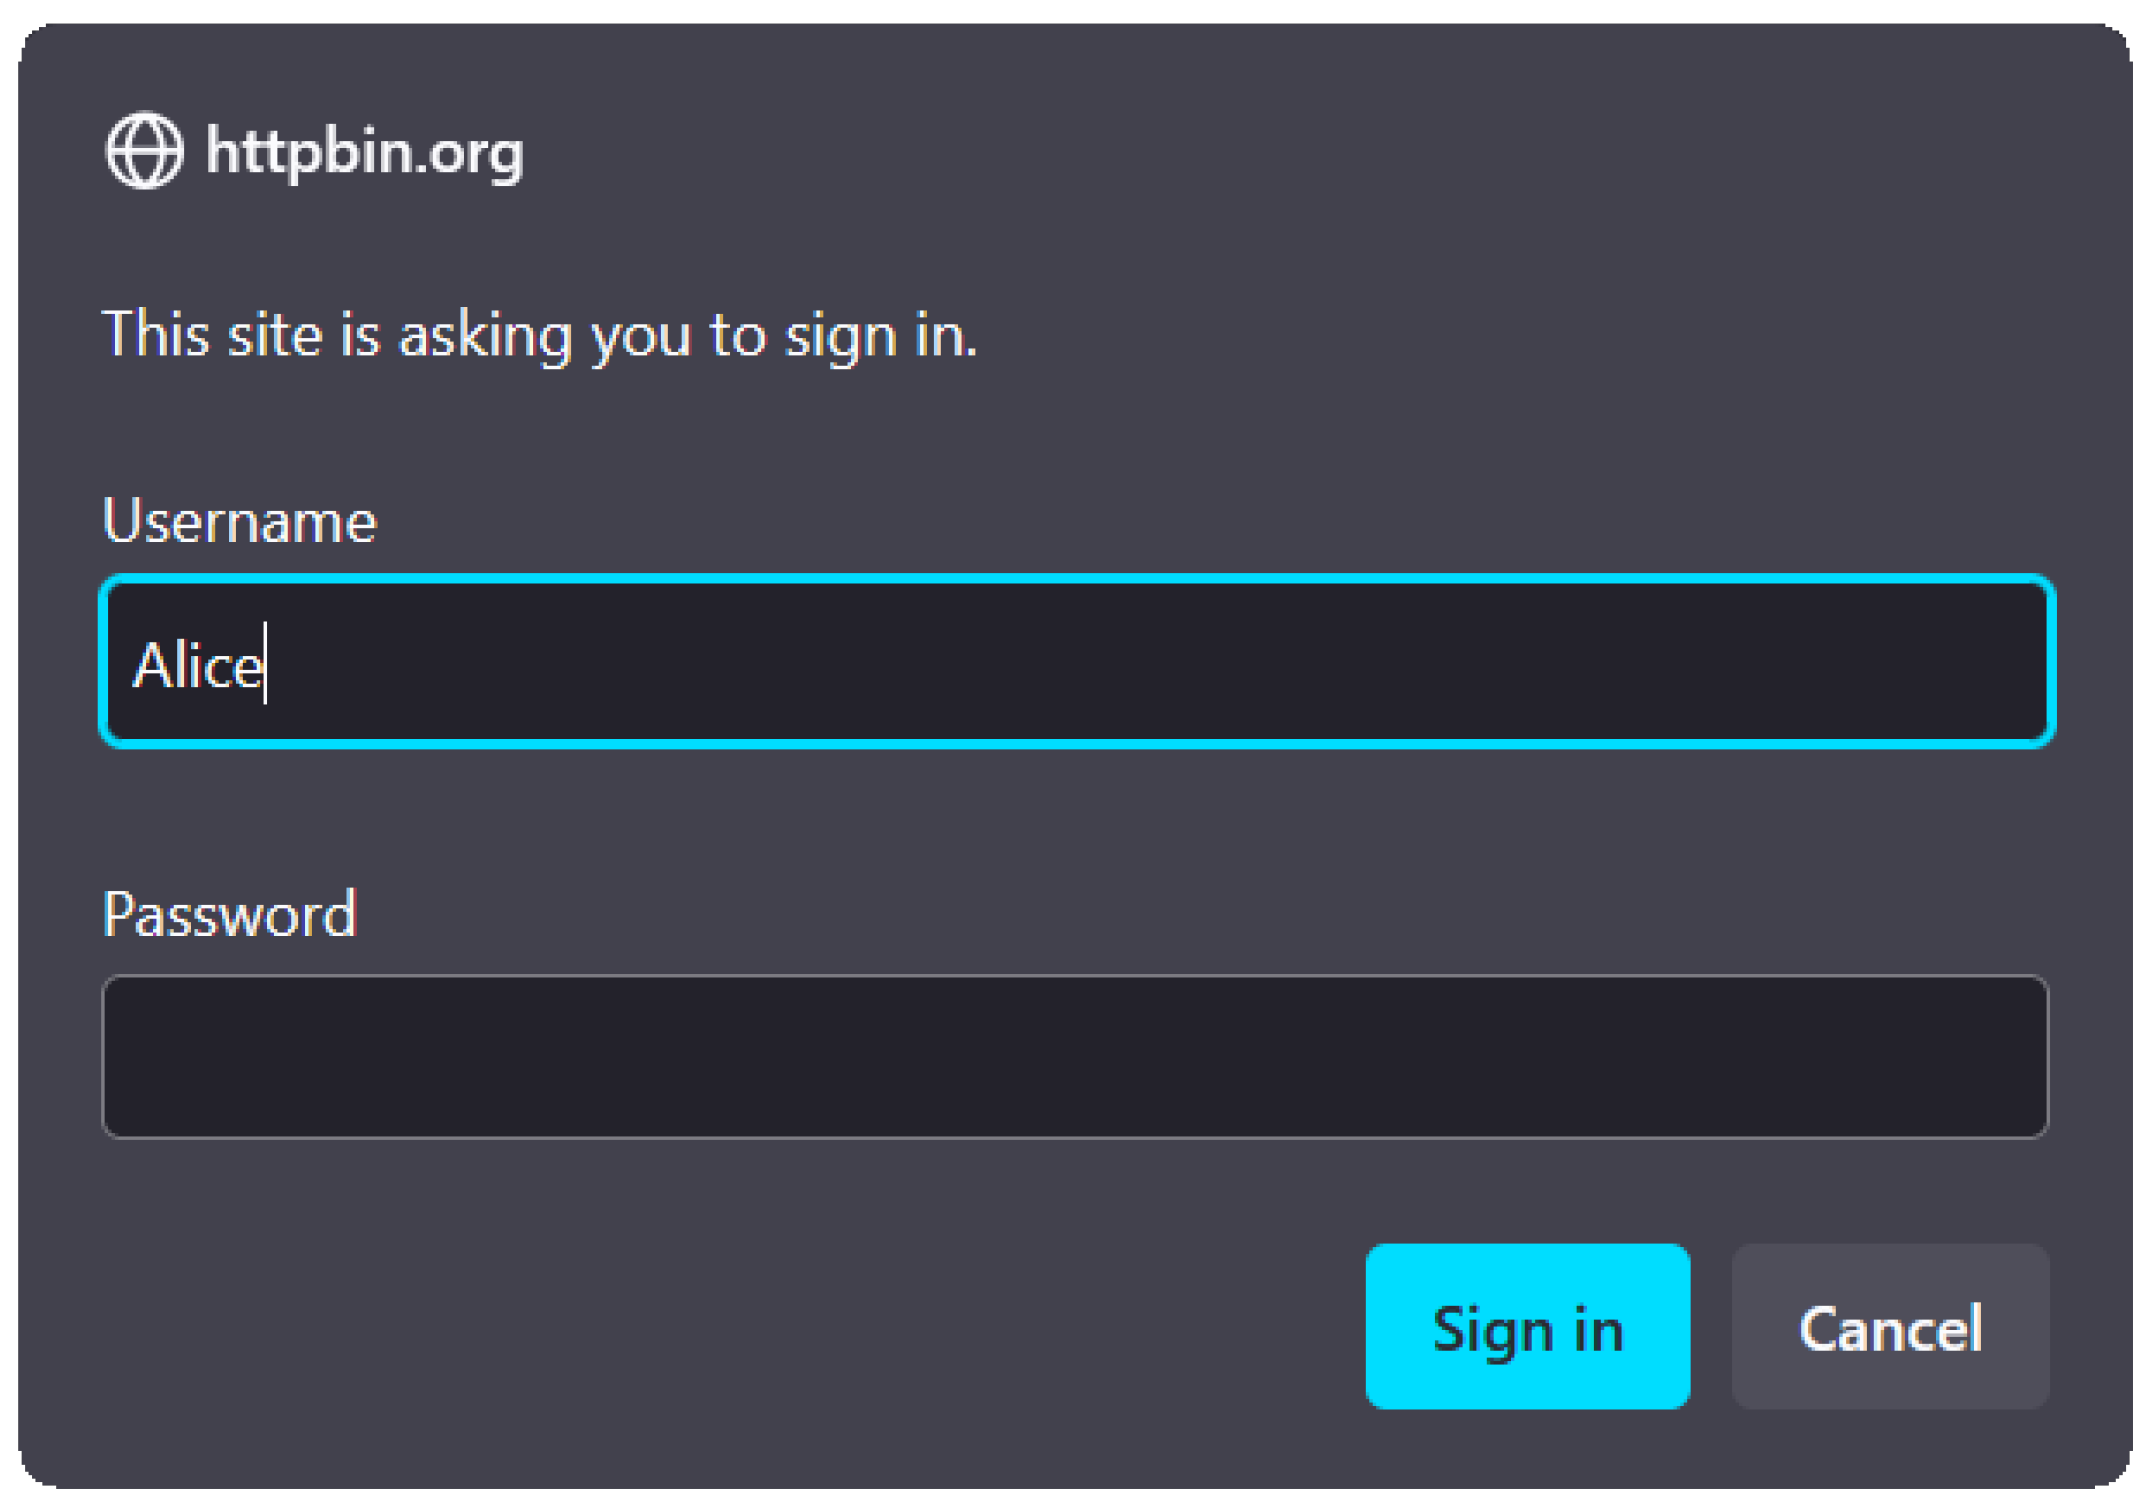Click the site identity globe icon
The height and width of the screenshot is (1510, 2155).
click(x=145, y=151)
